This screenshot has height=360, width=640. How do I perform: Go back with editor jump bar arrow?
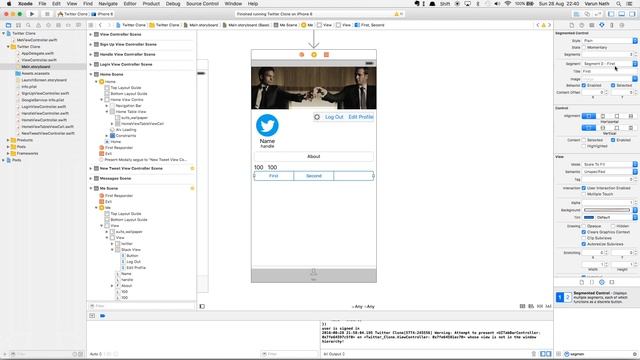point(100,25)
